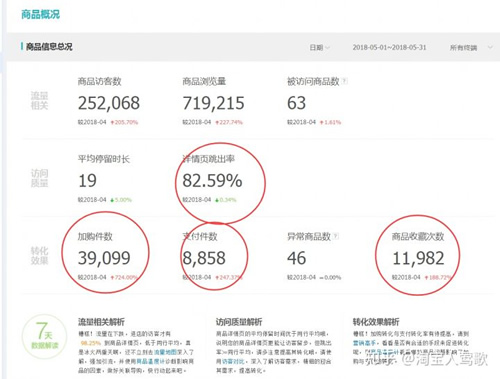Click the 商品浏览量 label
Image resolution: width=500 pixels, height=379 pixels.
tap(204, 81)
